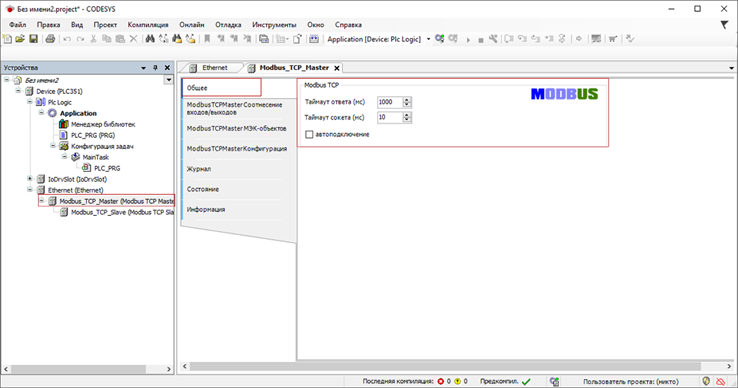Click the editor horizontal scrollbar
The width and height of the screenshot is (738, 388).
coord(445,366)
